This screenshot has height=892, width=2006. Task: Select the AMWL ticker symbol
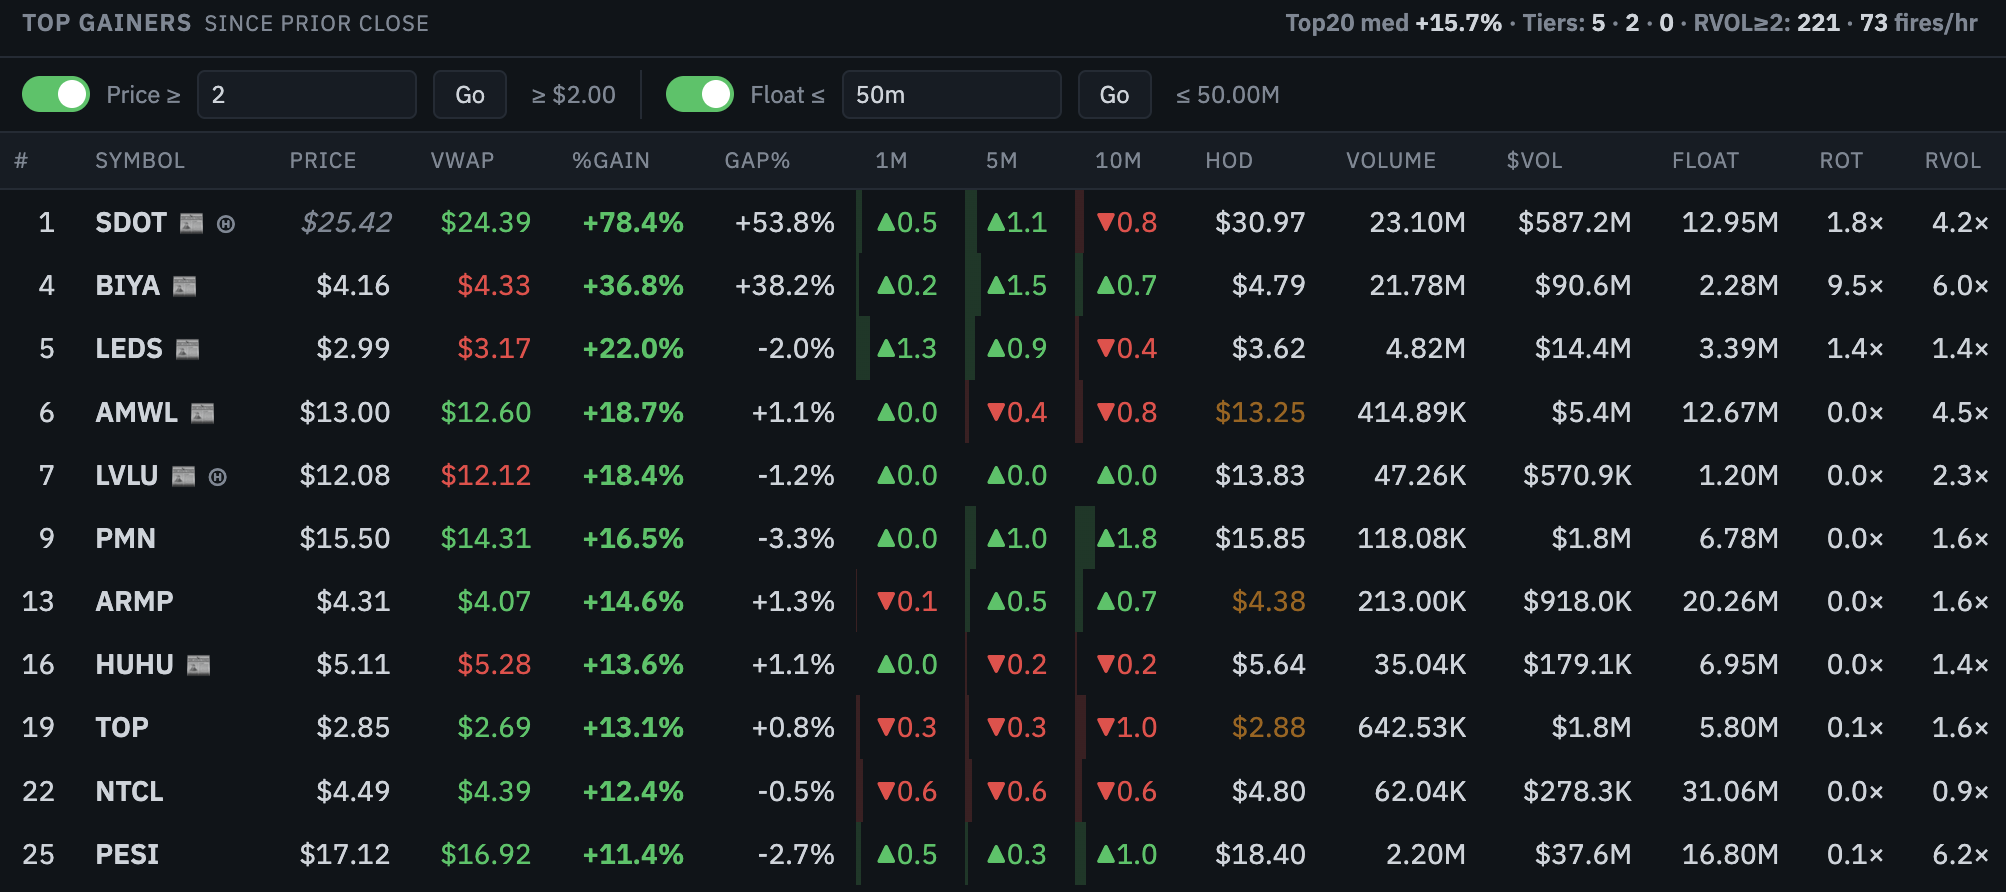[x=136, y=412]
